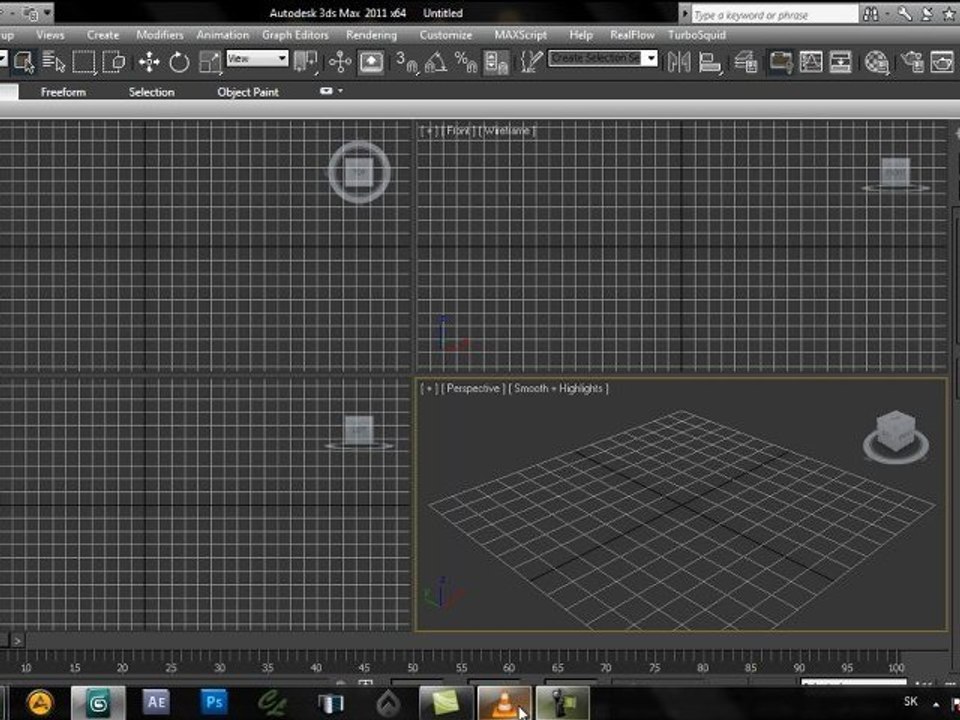The height and width of the screenshot is (720, 960).
Task: Pick the Select and Scale tool
Action: coord(210,62)
